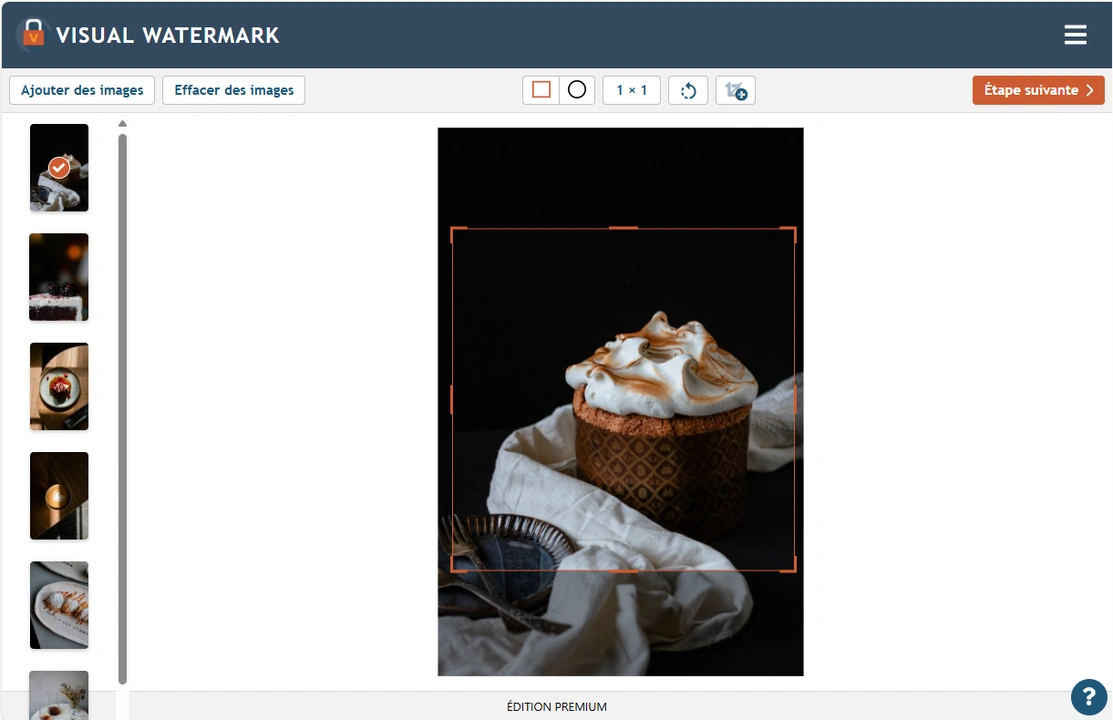Click the bottom edge crop handle
This screenshot has height=720, width=1113.
(623, 571)
